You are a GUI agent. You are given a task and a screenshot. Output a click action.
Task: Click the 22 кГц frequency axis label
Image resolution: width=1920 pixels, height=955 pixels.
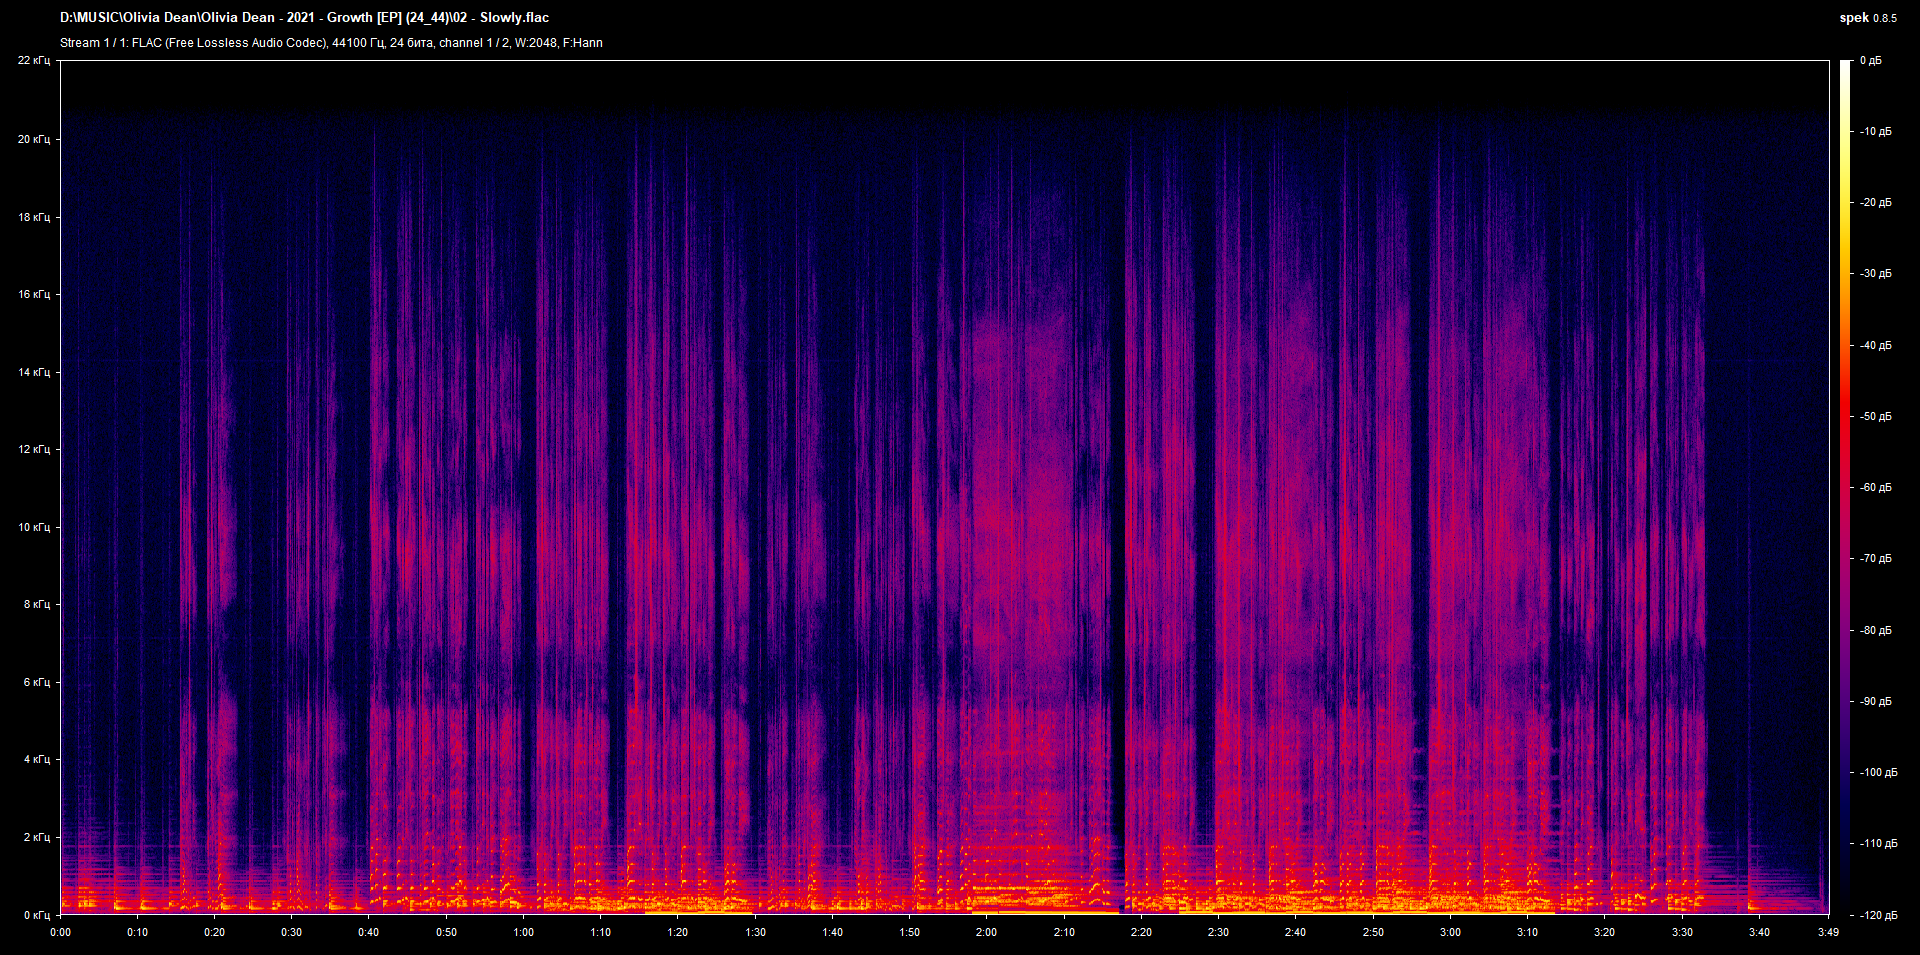34,61
